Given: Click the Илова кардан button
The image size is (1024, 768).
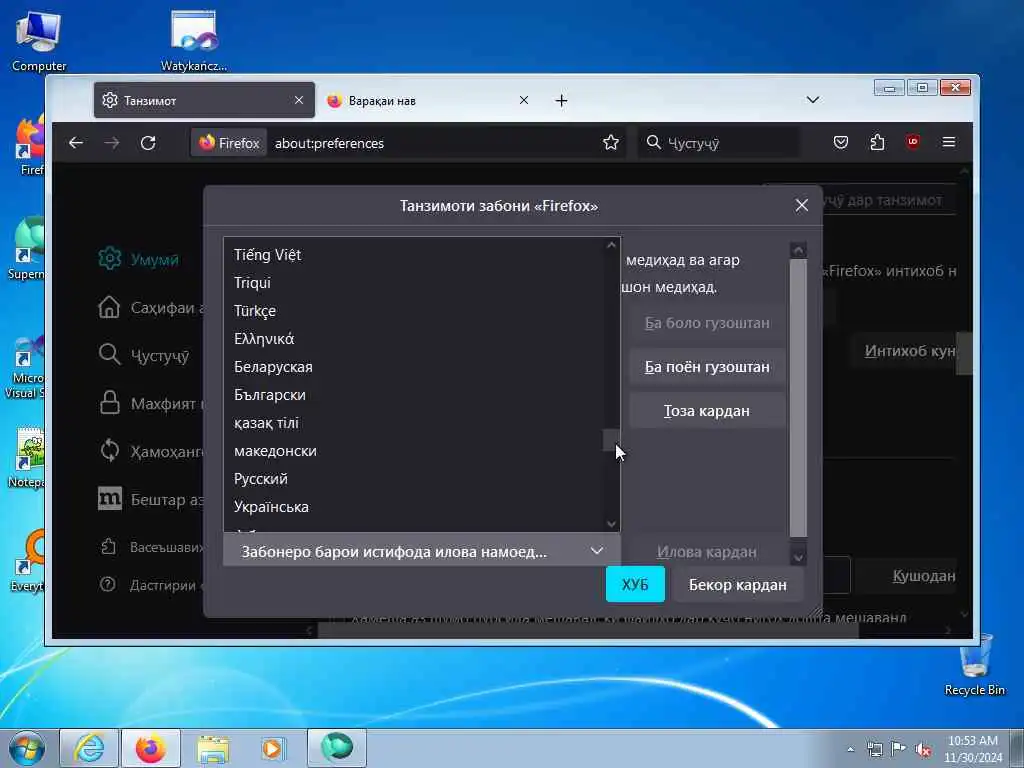Looking at the screenshot, I should click(707, 552).
